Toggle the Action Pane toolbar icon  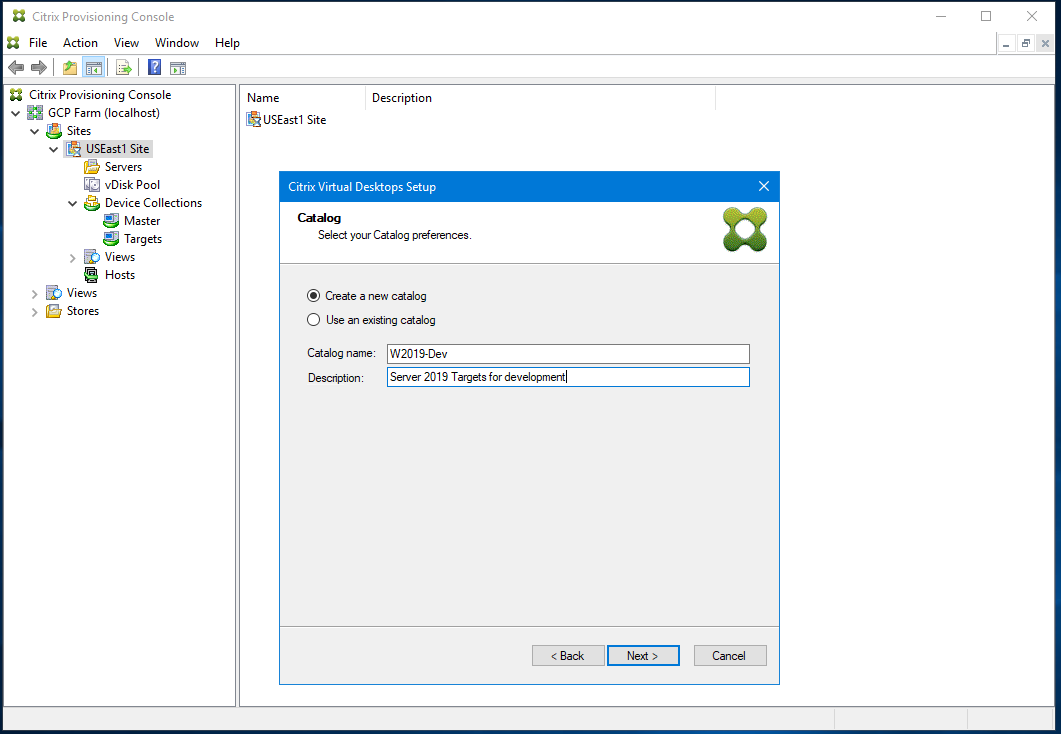pos(178,67)
